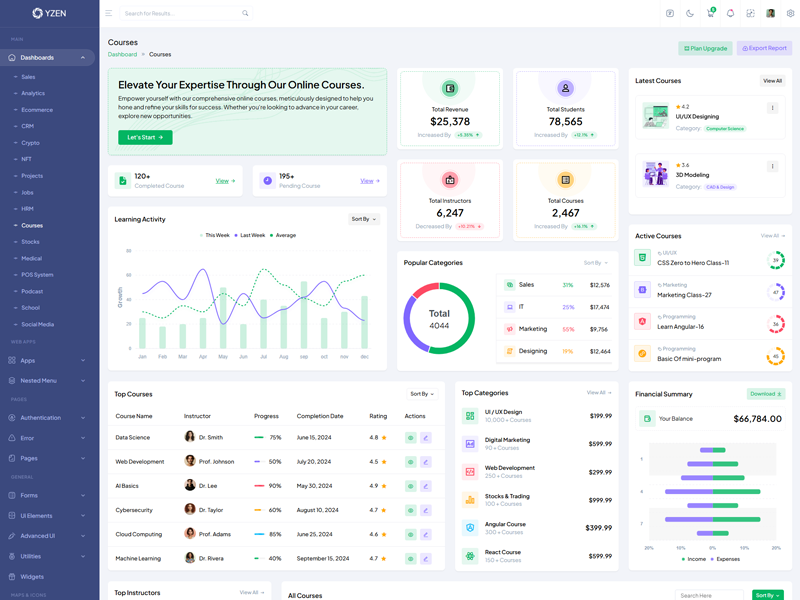
Task: Open Sort By dropdown in Learning Activity
Action: pyautogui.click(x=364, y=219)
